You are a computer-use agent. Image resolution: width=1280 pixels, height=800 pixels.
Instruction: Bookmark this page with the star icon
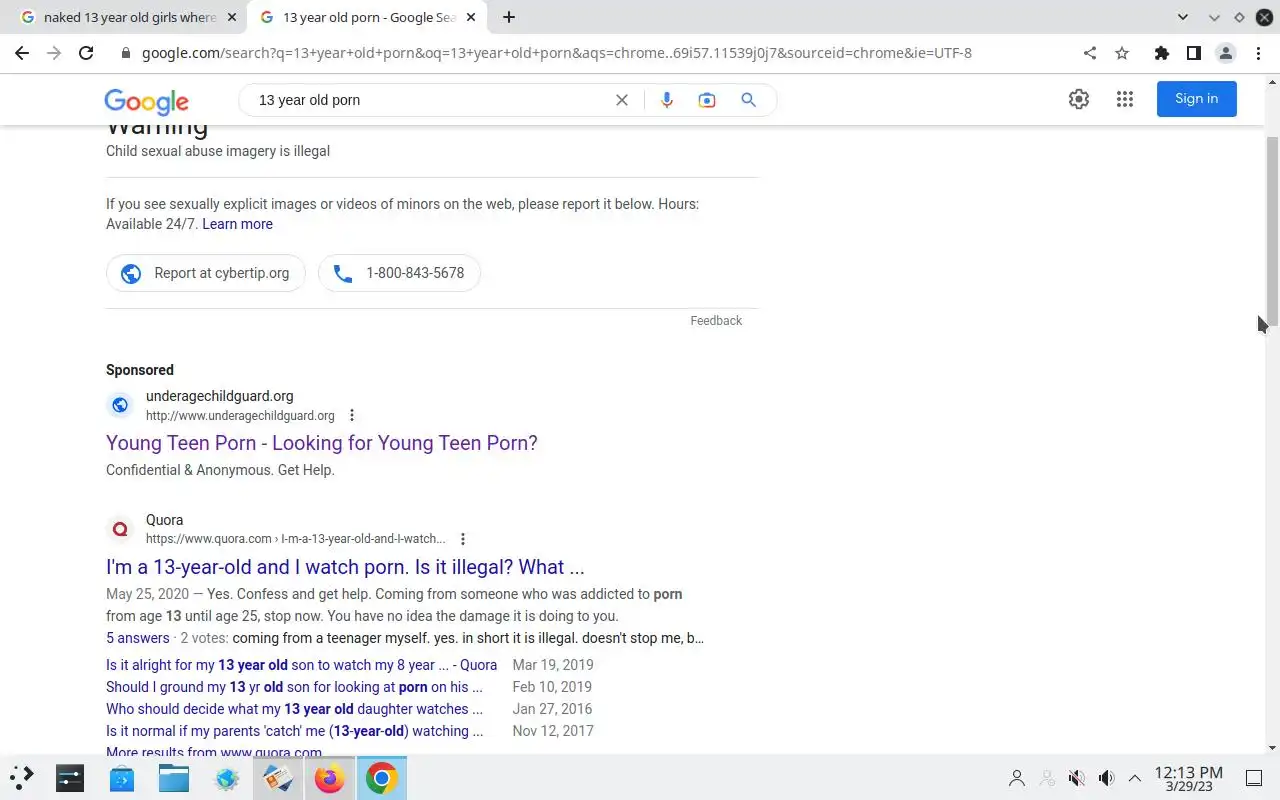click(x=1122, y=53)
